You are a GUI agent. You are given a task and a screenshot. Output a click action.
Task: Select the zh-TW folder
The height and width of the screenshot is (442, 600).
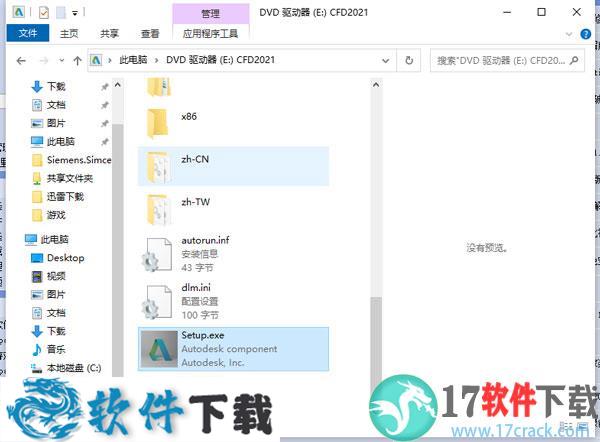click(x=233, y=209)
